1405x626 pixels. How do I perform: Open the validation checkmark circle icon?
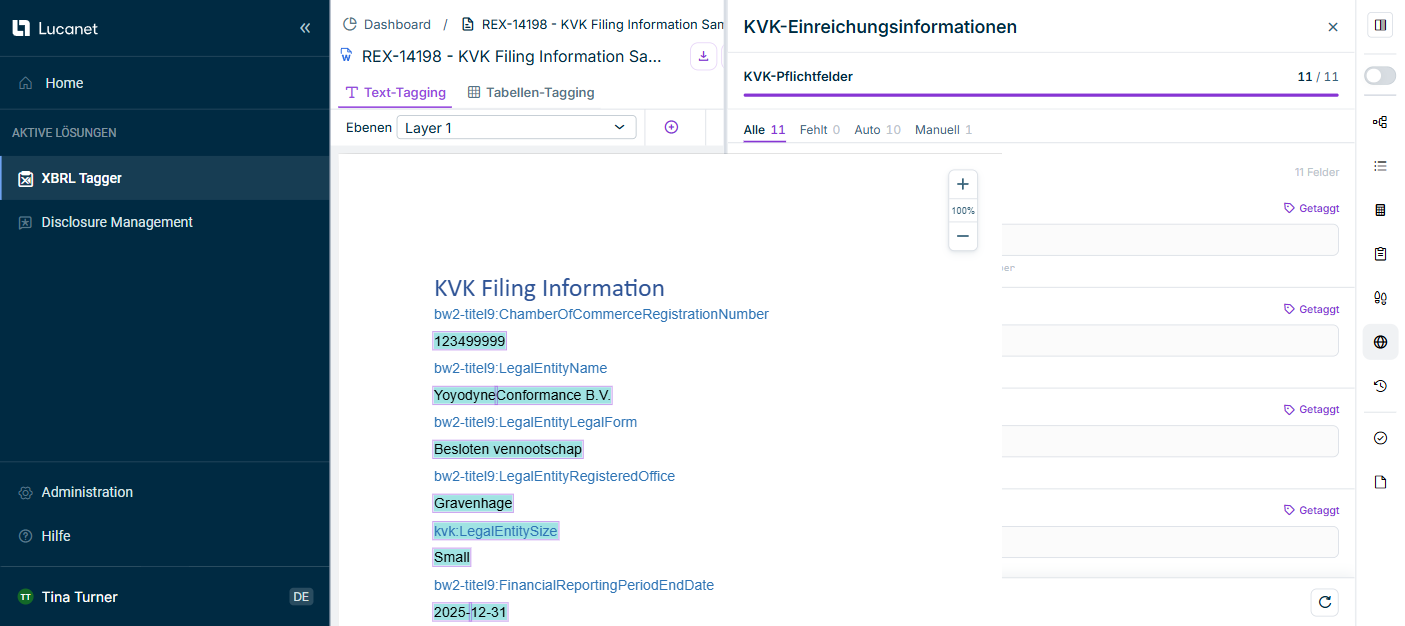(1381, 438)
